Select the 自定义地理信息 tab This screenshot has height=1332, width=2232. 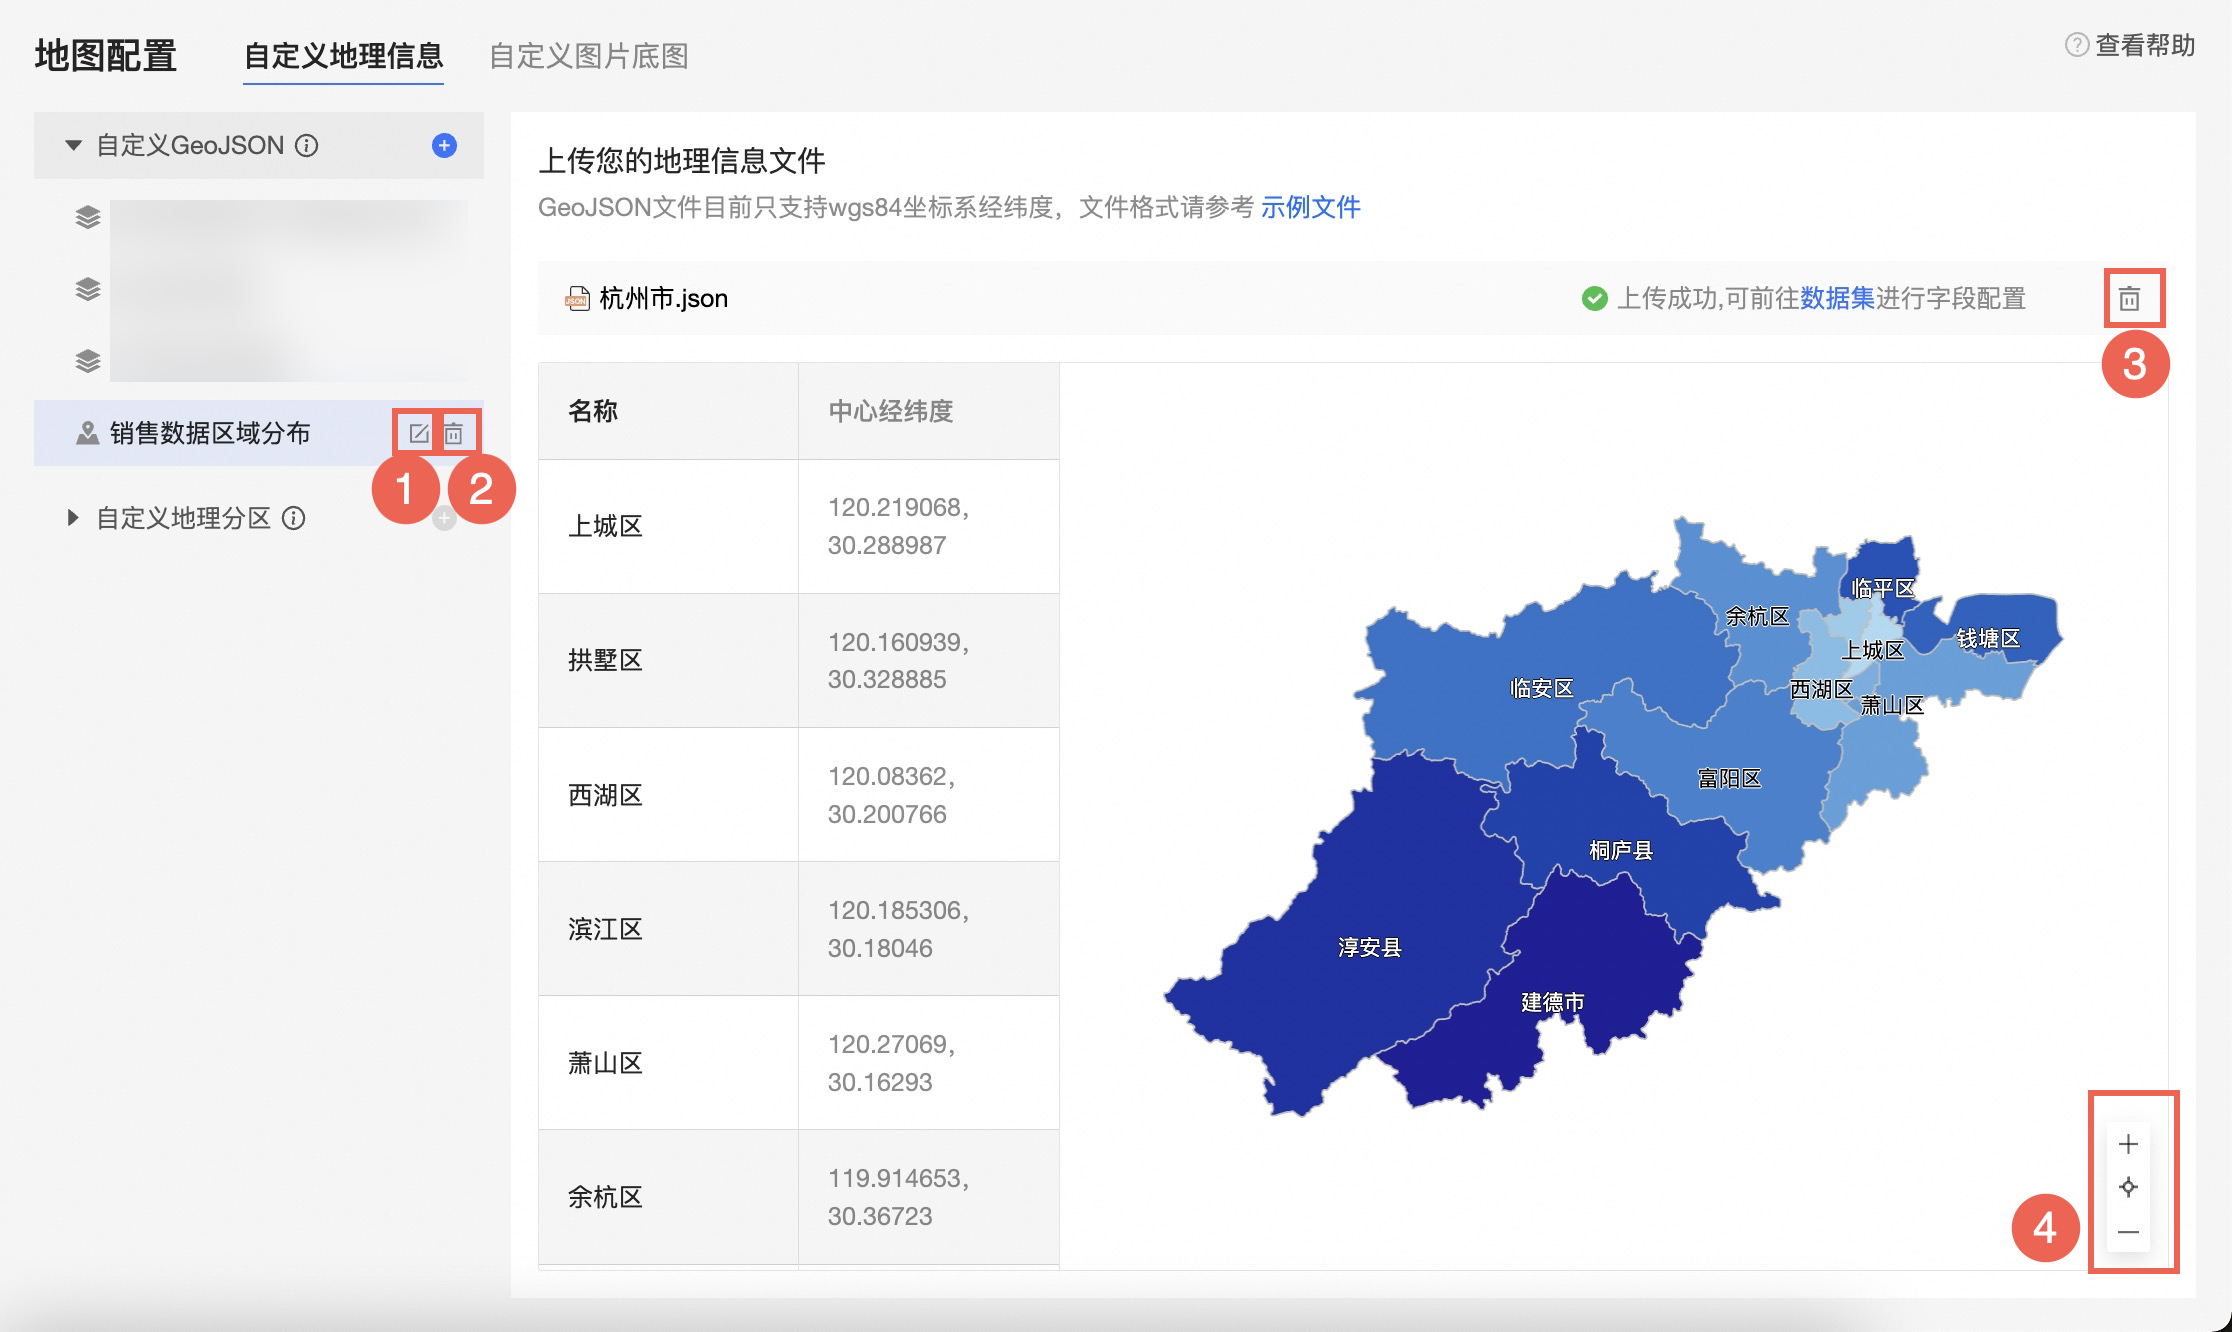[344, 57]
